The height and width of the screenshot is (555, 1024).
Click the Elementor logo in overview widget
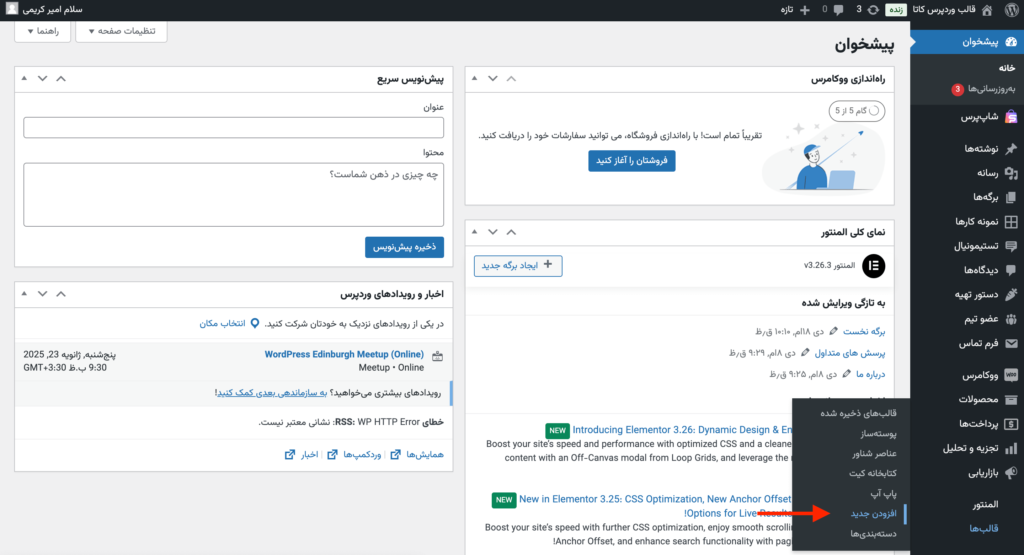click(873, 266)
